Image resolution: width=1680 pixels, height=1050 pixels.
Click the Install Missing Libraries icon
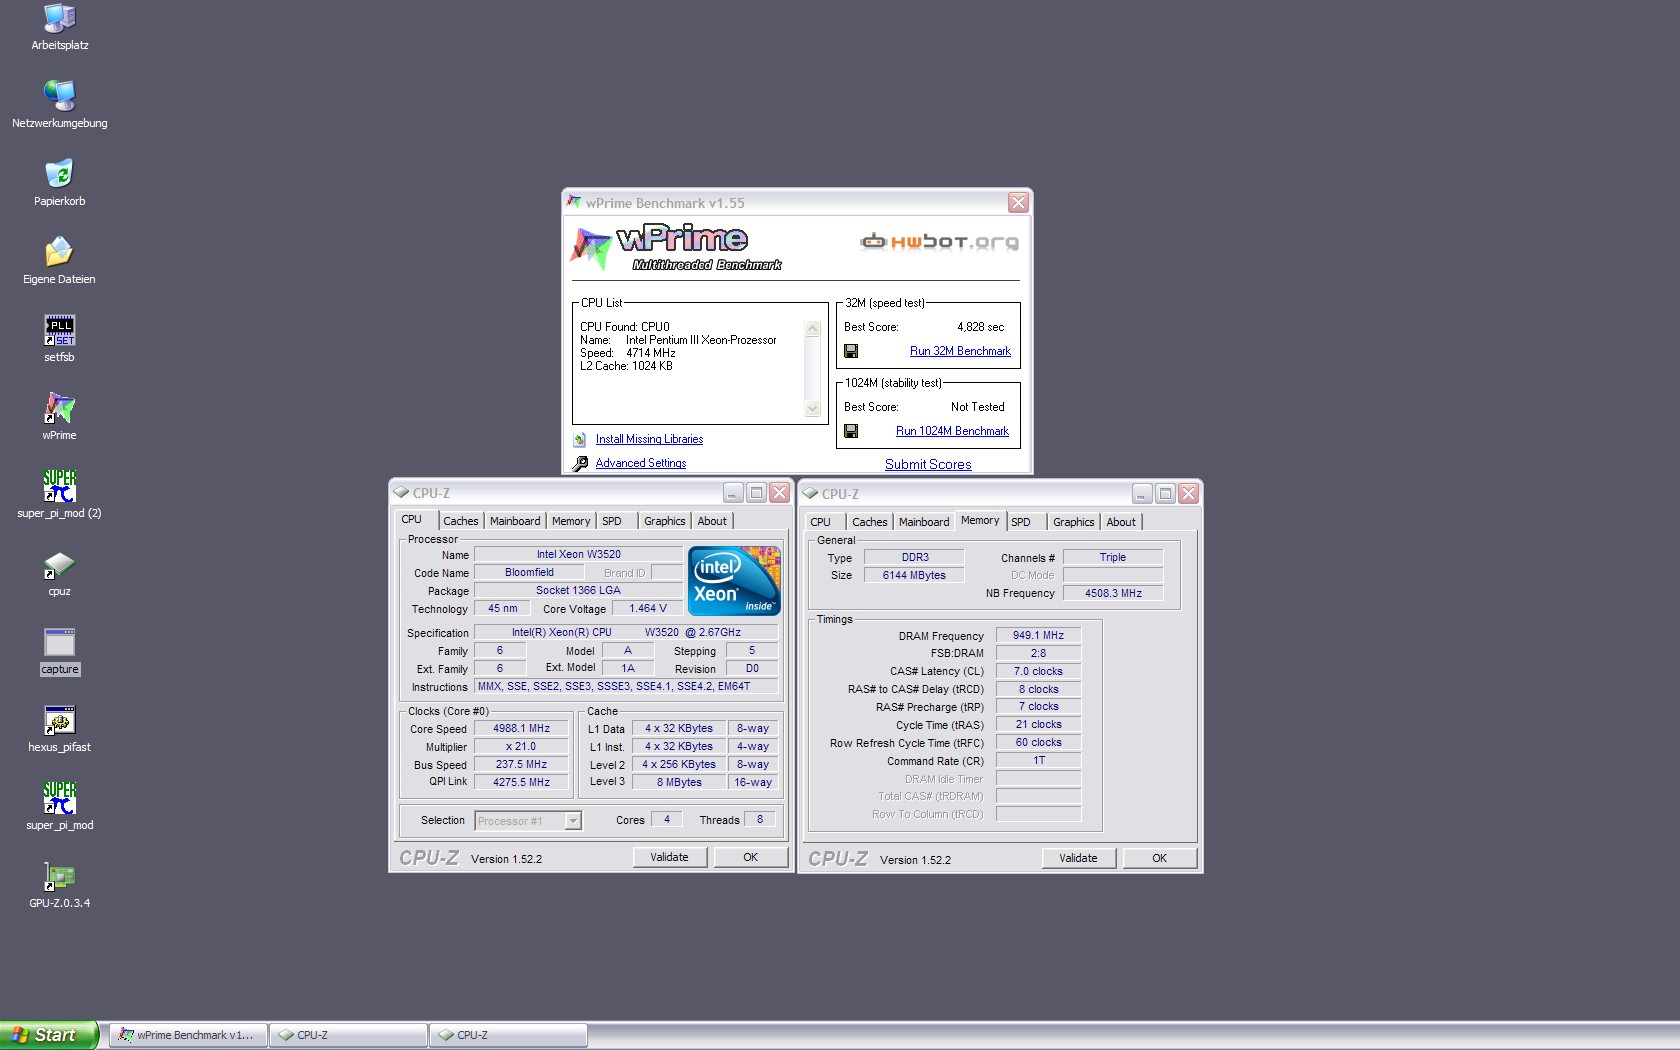[579, 439]
